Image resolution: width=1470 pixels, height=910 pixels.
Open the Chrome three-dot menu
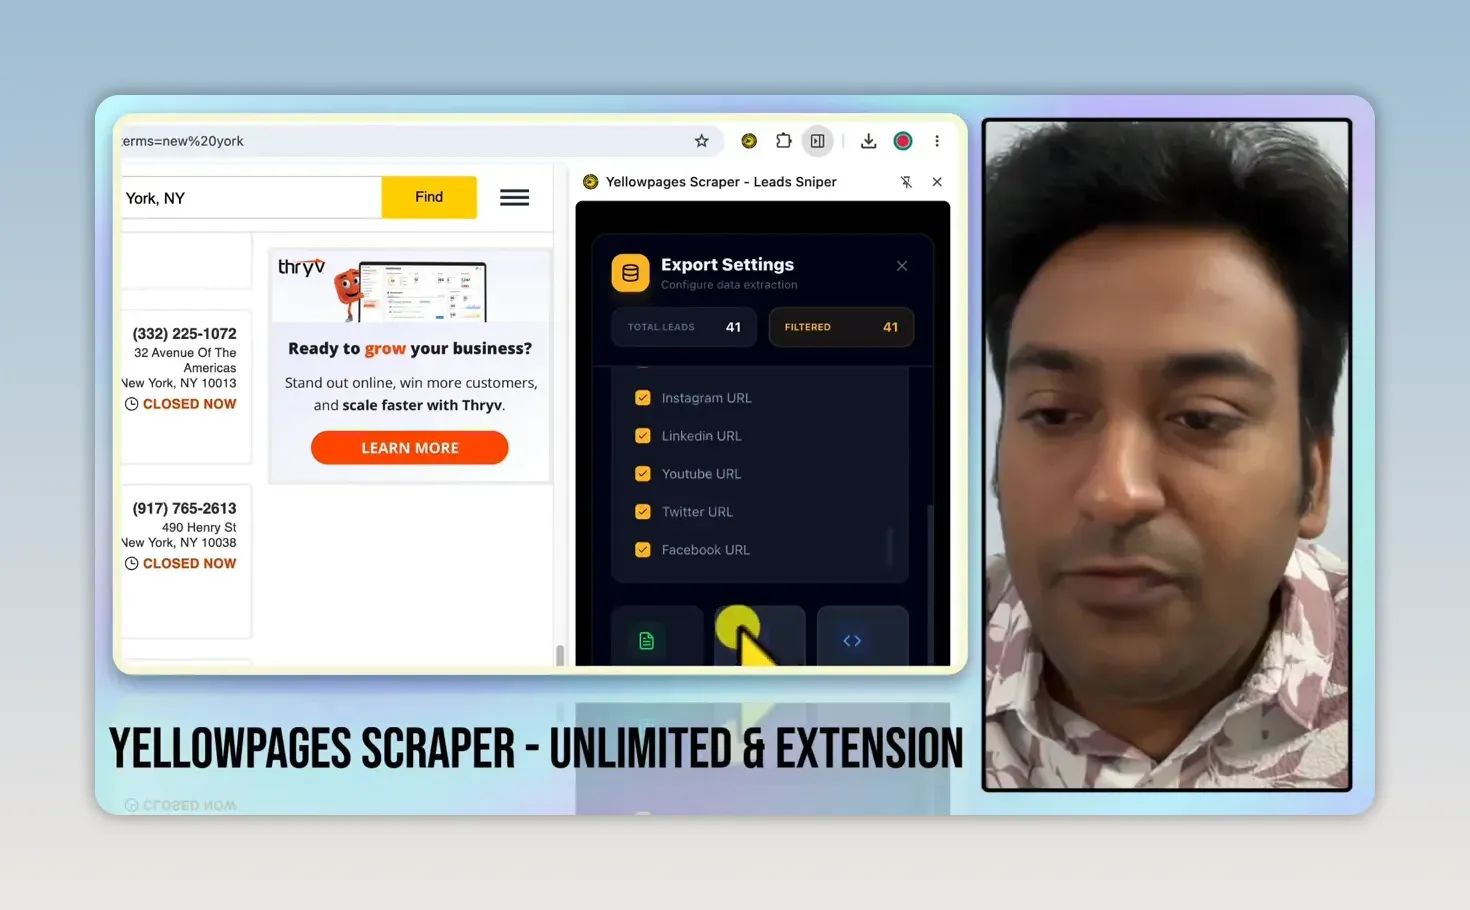click(x=937, y=141)
